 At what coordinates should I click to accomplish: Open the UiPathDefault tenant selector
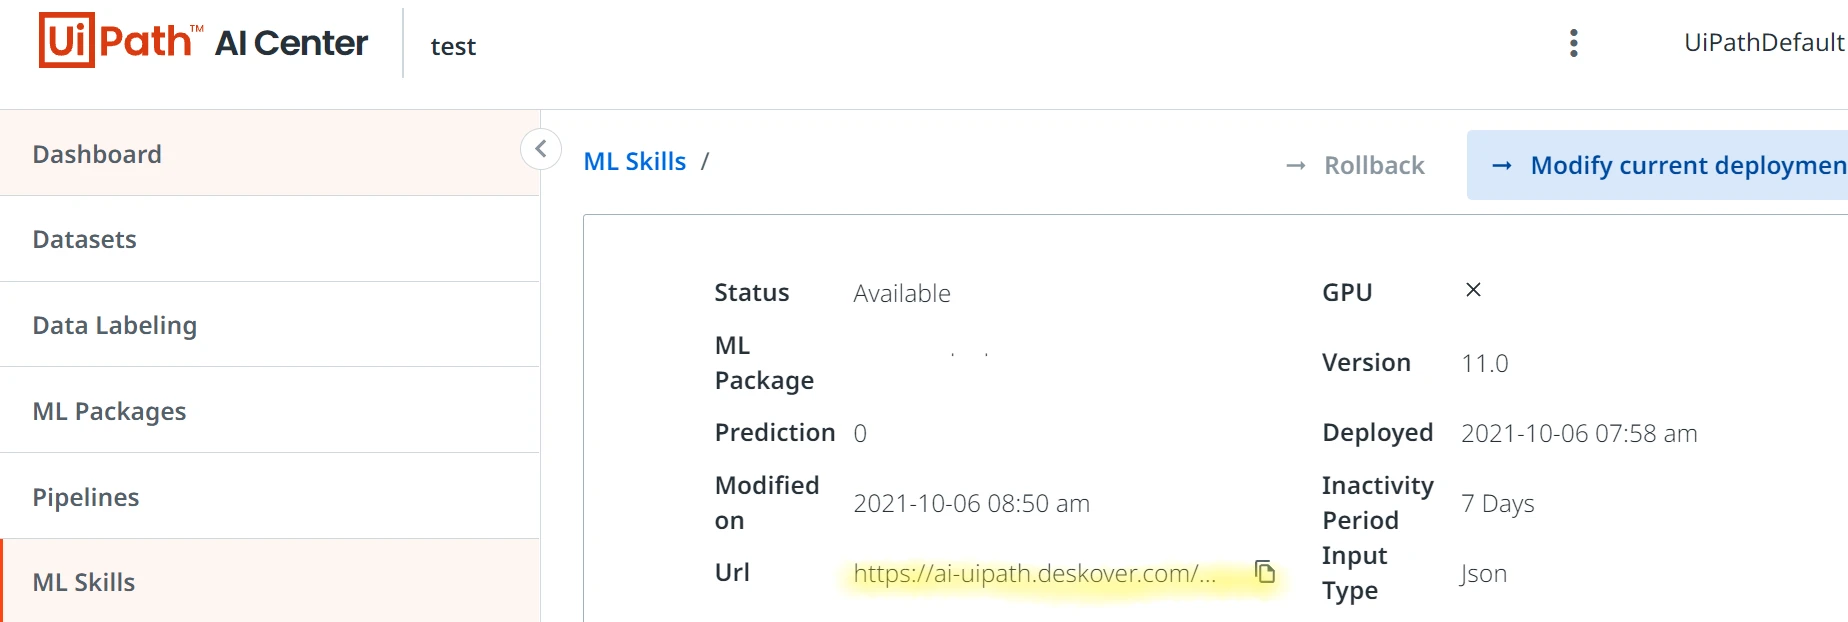pyautogui.click(x=1764, y=42)
